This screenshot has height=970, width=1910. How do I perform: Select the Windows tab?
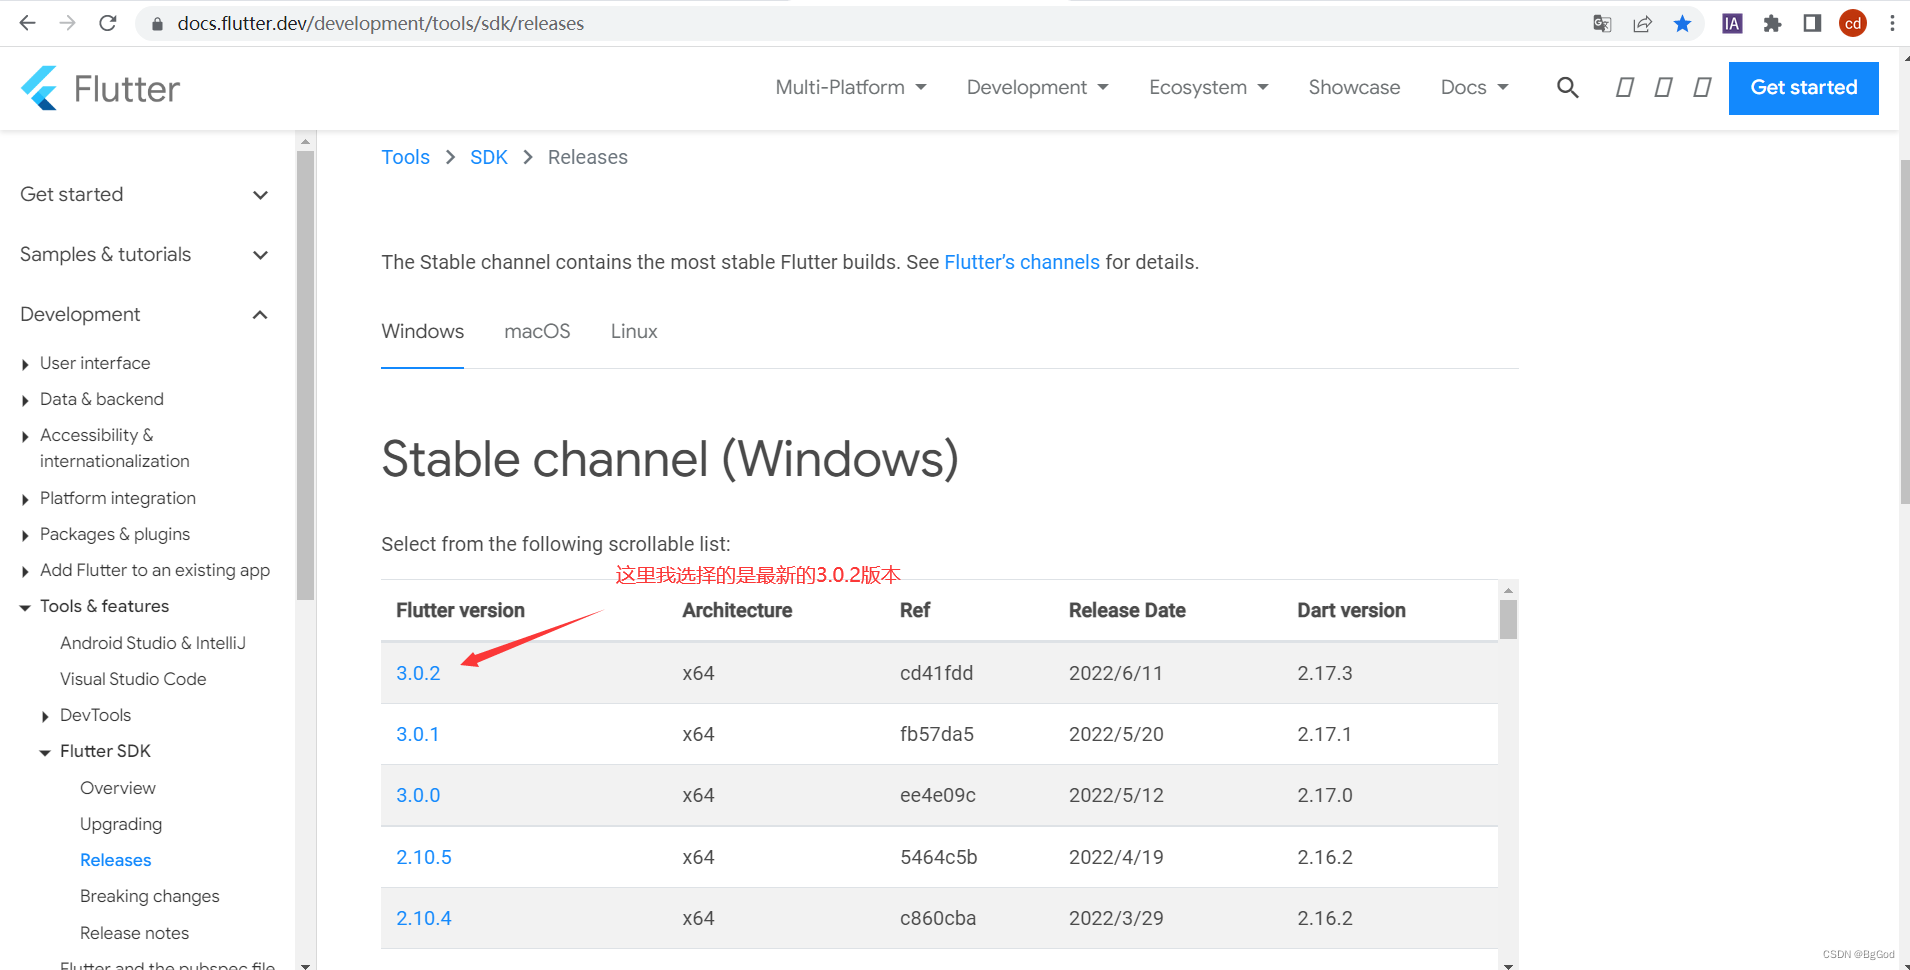pyautogui.click(x=422, y=331)
